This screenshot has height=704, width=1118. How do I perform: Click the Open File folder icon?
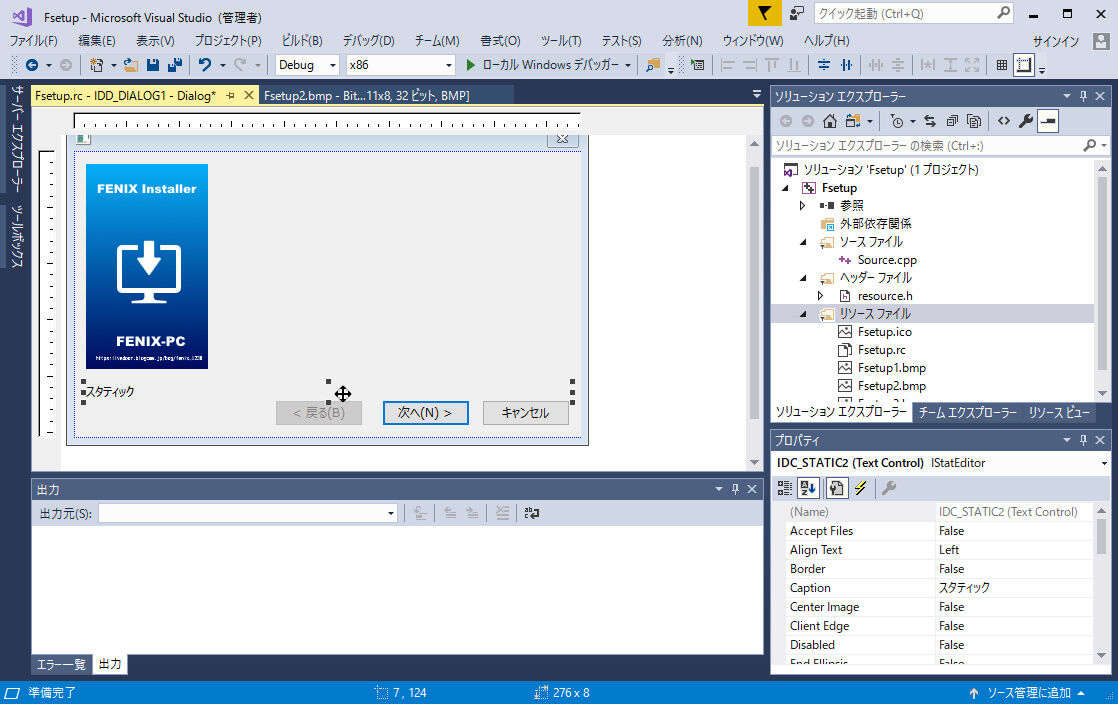tap(130, 65)
